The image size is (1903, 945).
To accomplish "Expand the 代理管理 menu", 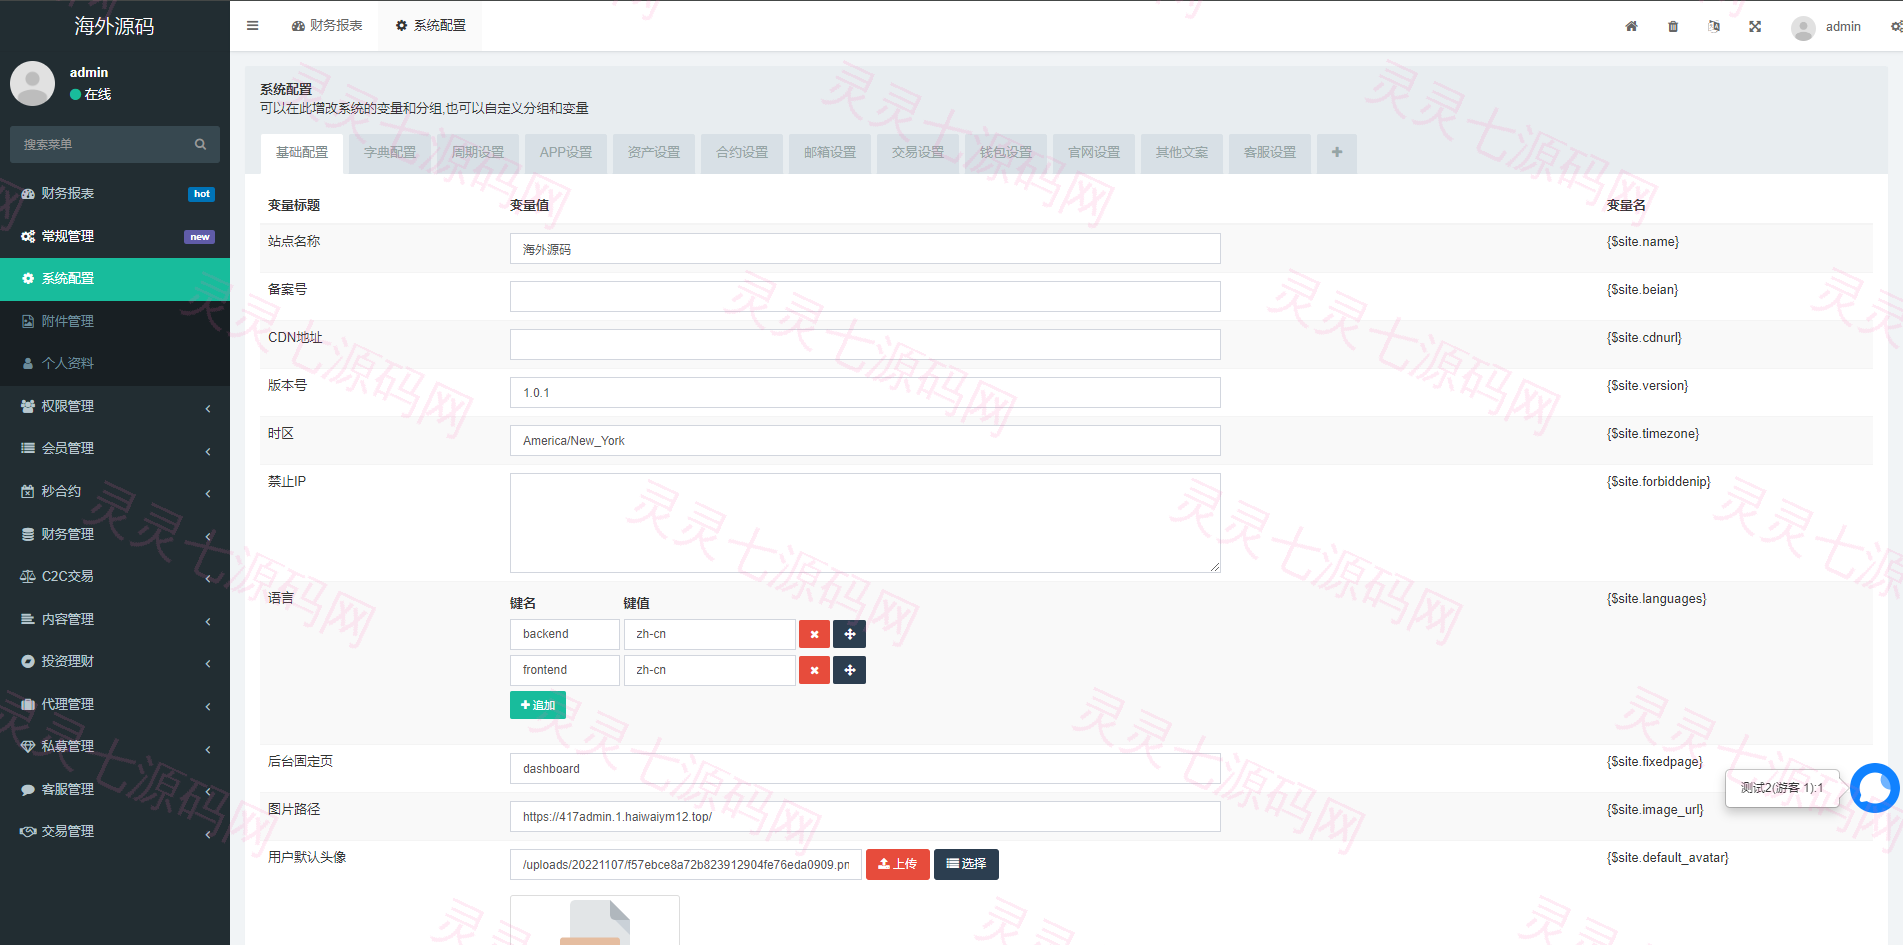I will click(115, 704).
